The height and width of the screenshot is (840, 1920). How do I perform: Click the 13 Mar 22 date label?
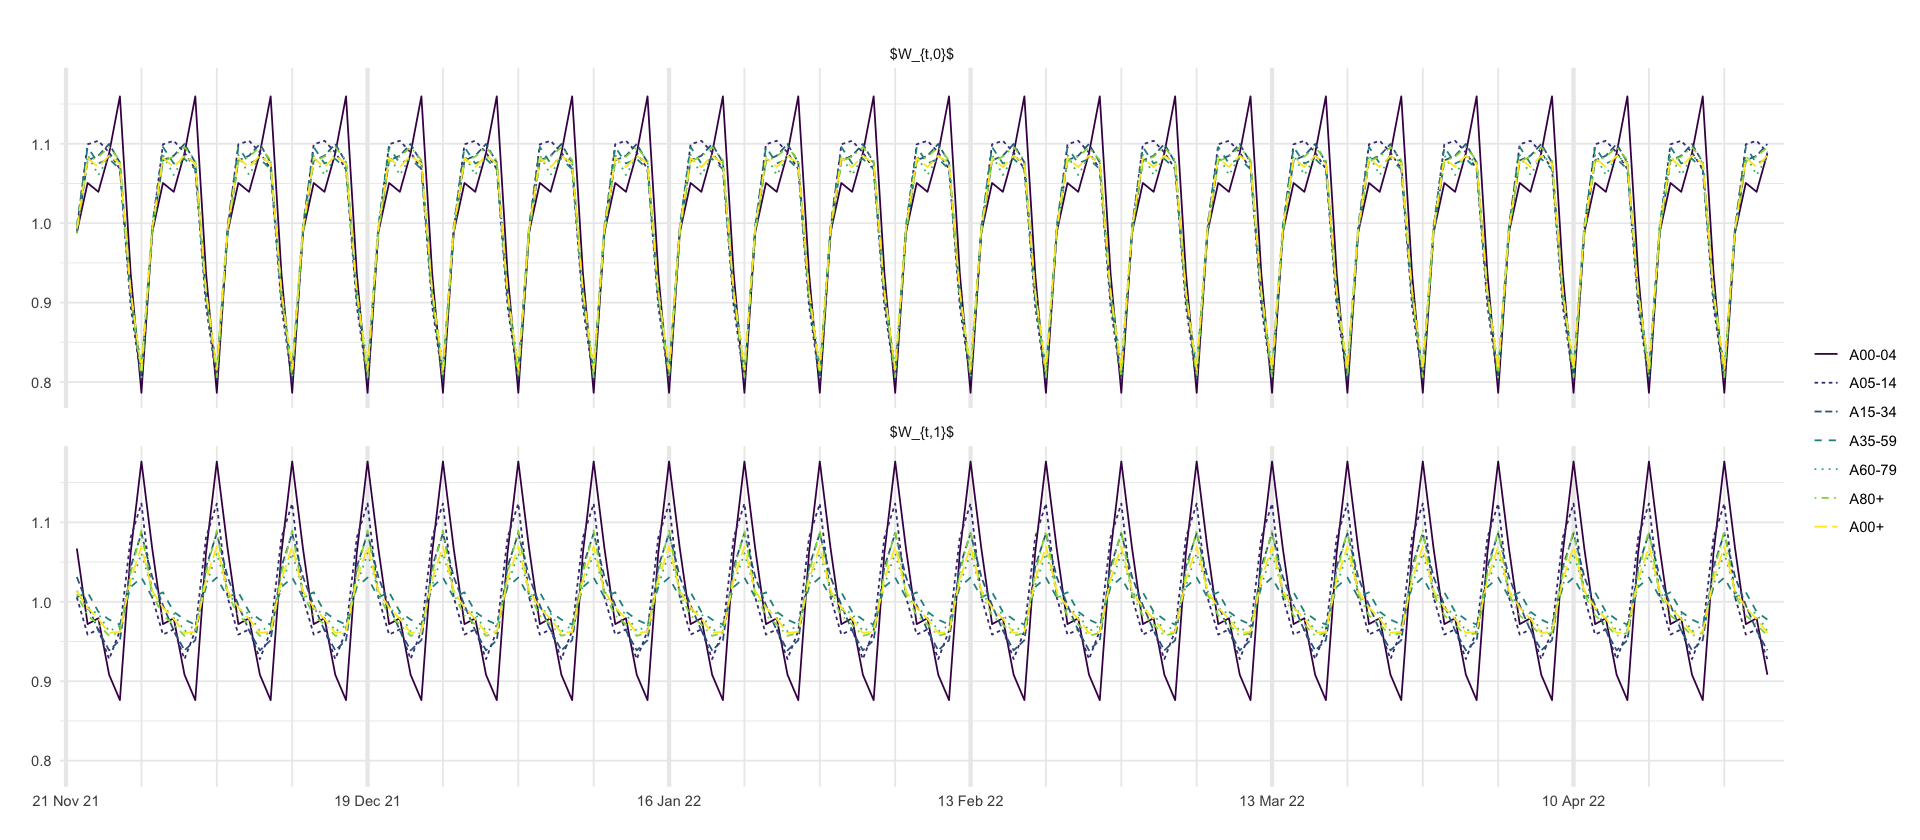pyautogui.click(x=1272, y=801)
